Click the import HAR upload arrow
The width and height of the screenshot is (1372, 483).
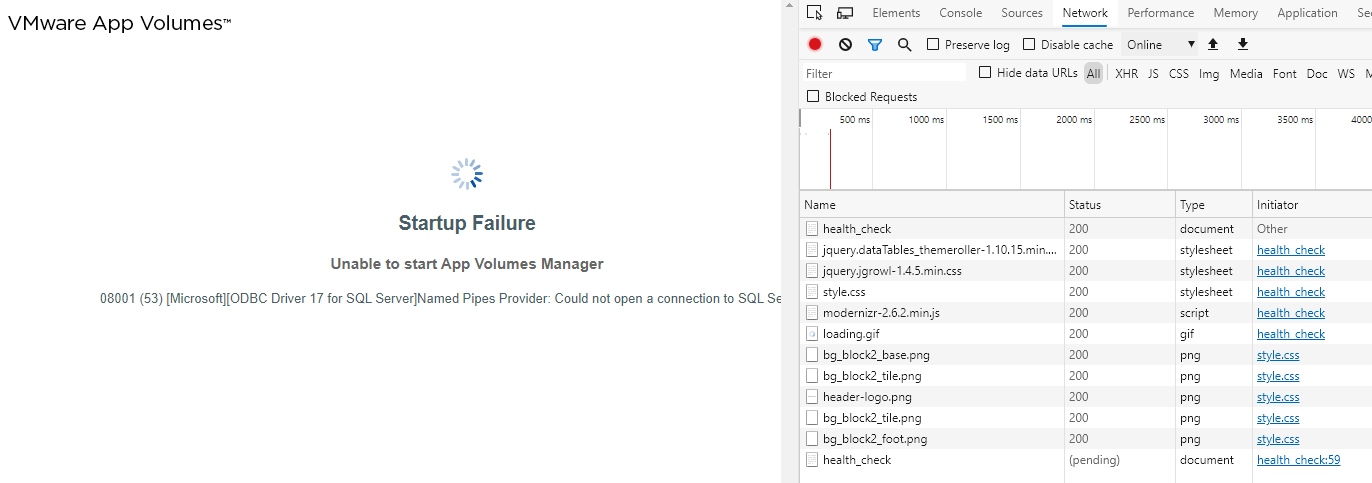point(1213,45)
